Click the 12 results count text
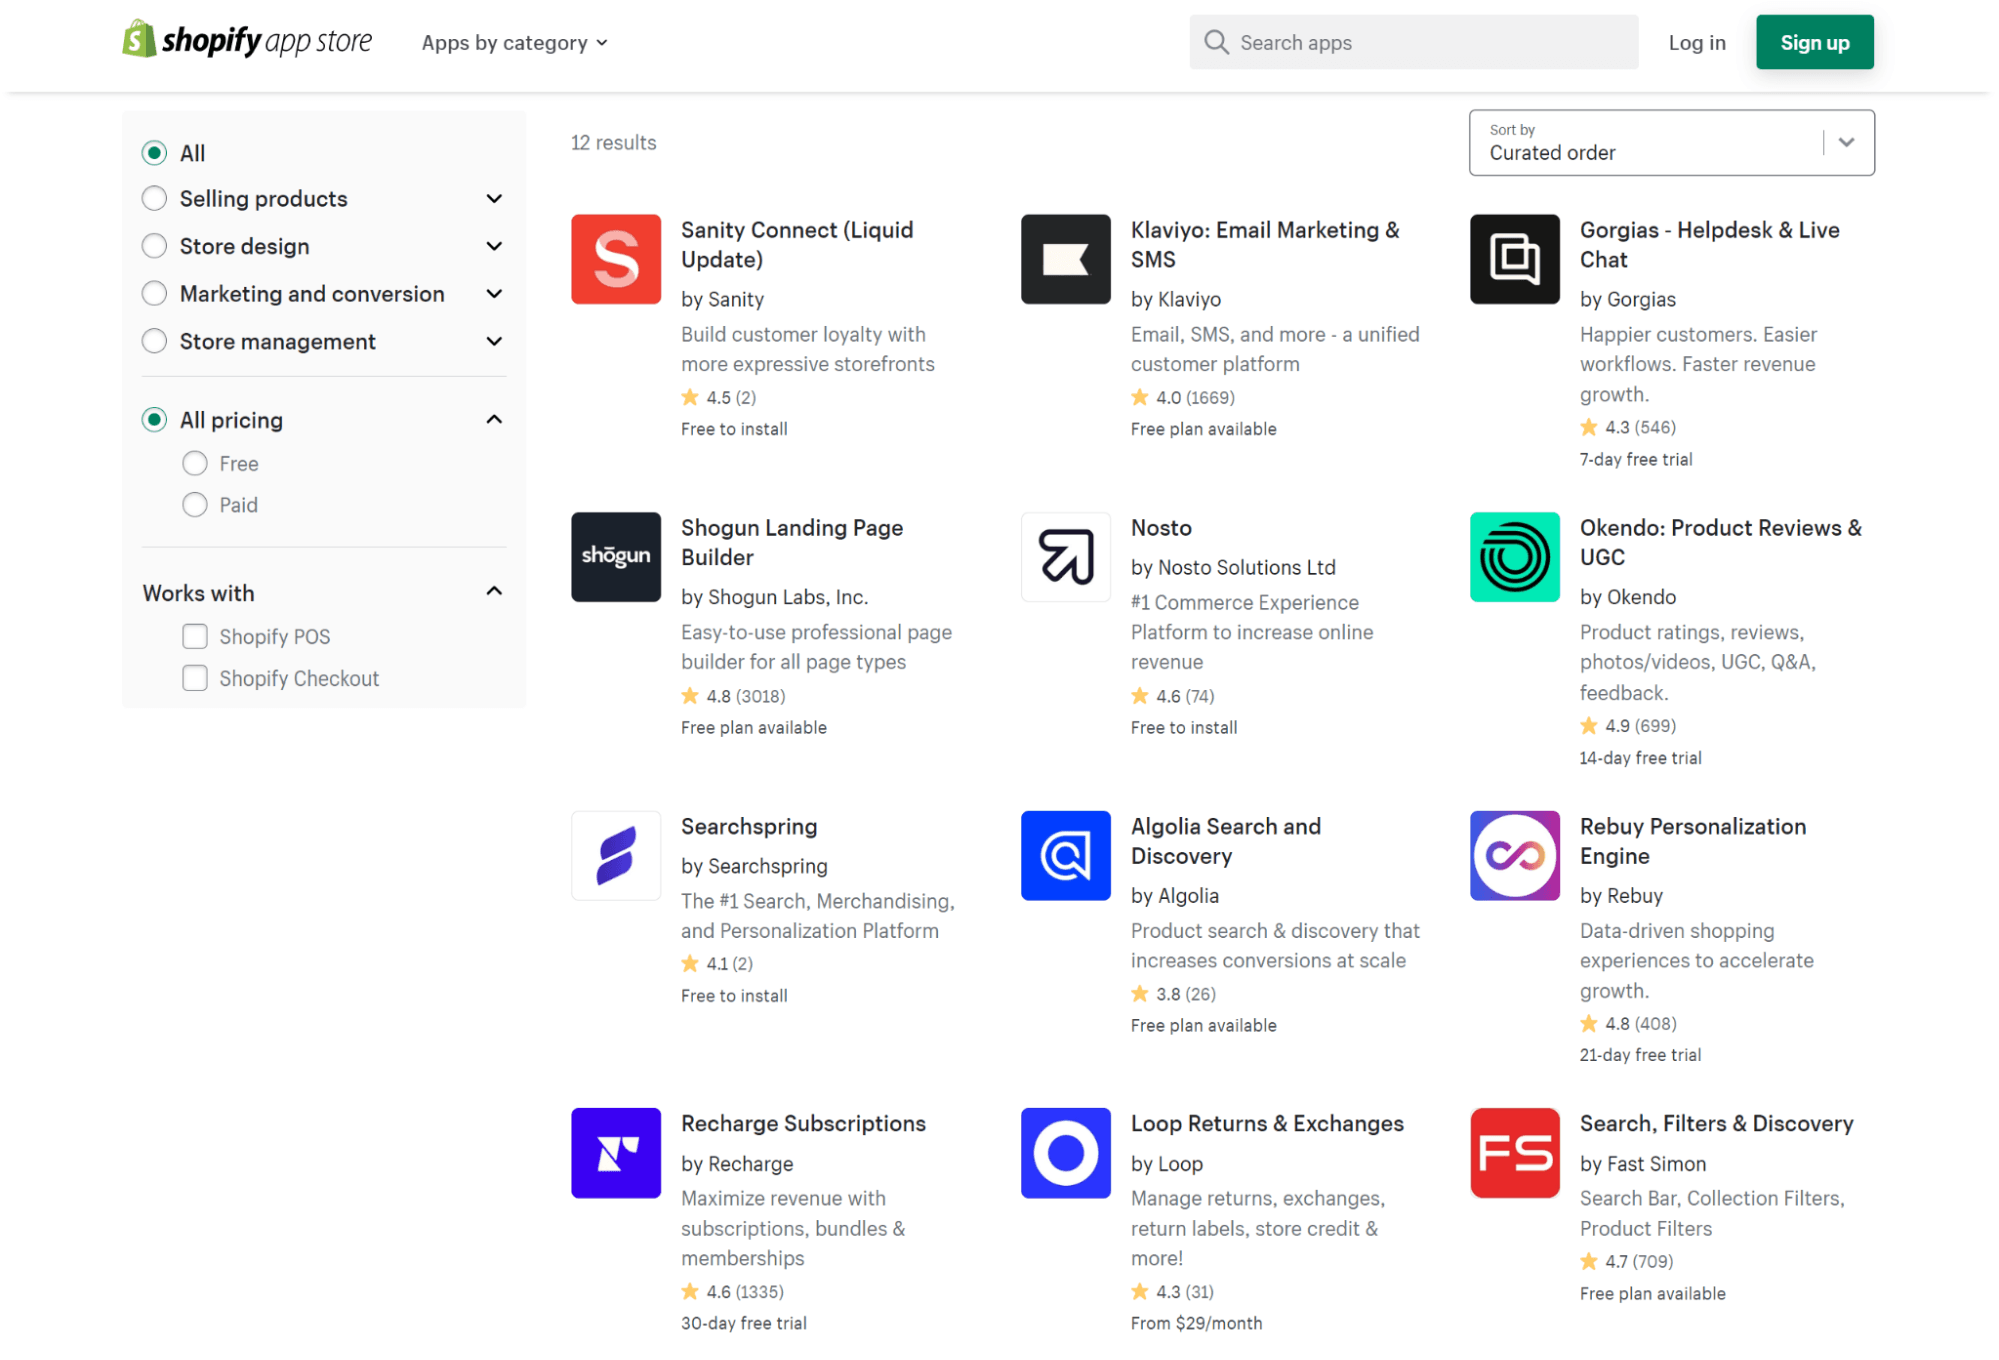The image size is (1999, 1360). pos(613,142)
